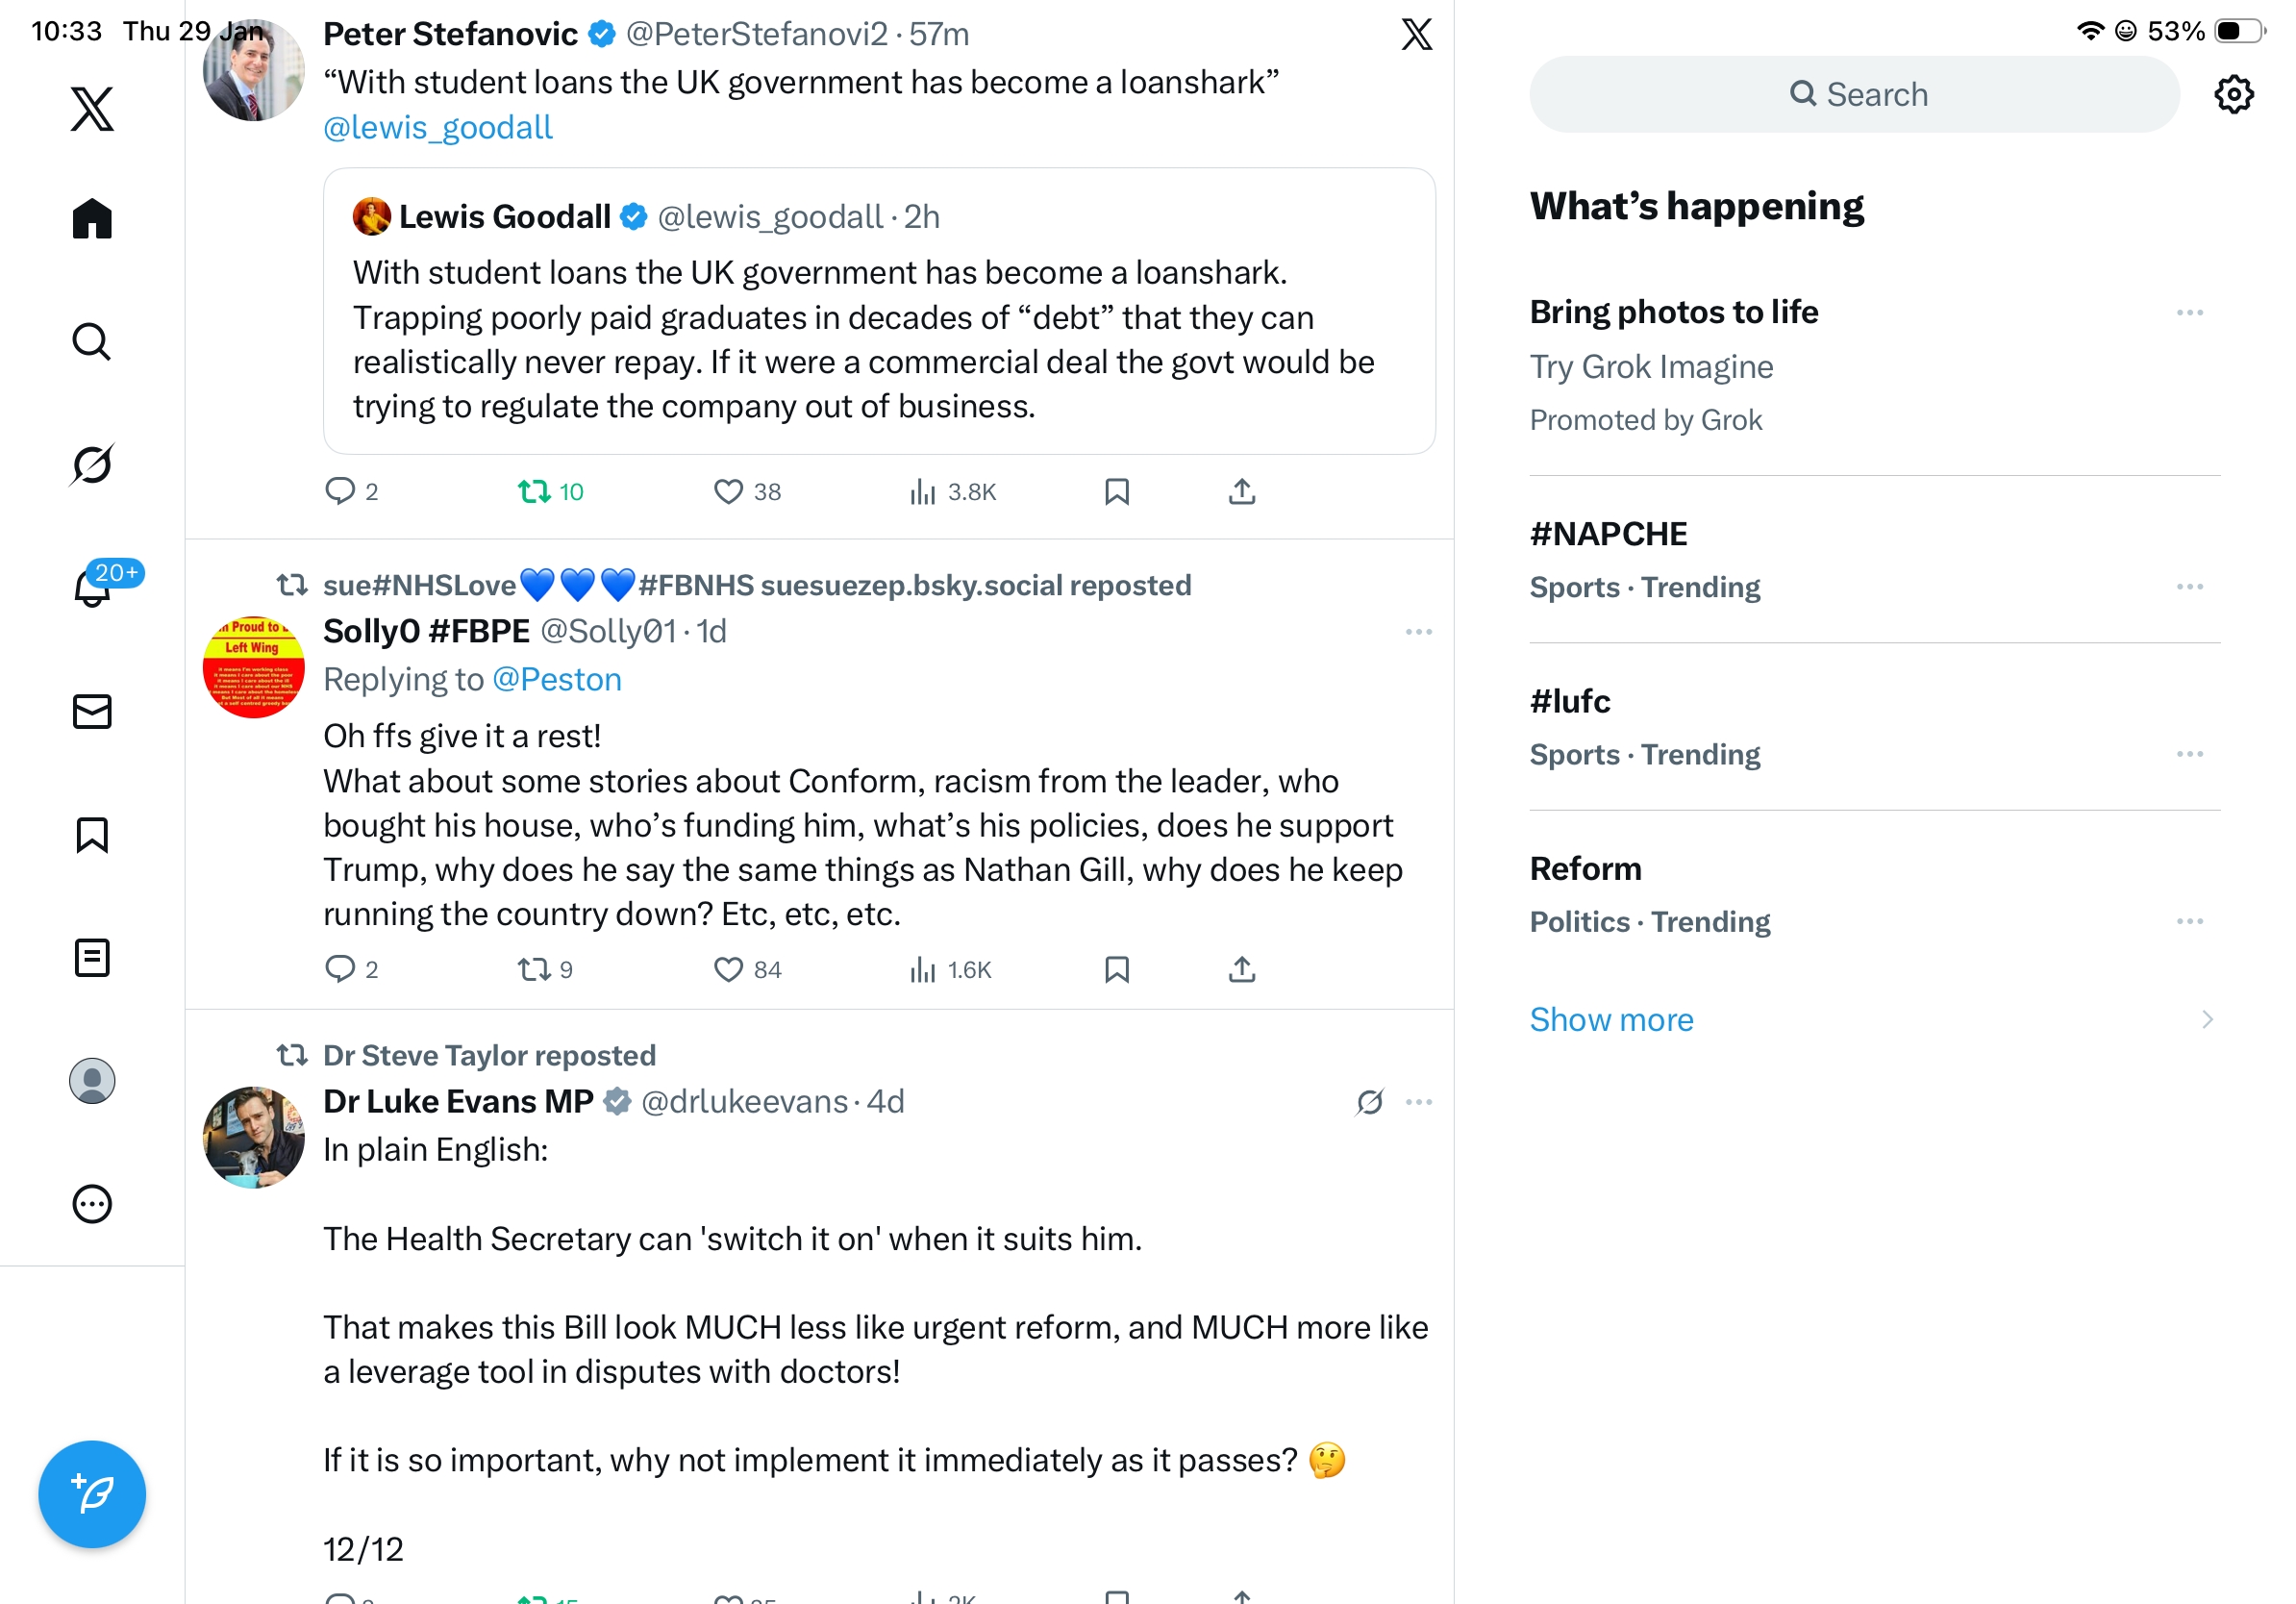This screenshot has width=2296, height=1604.
Task: Open the Notifications bell with 20+ badge
Action: point(92,587)
